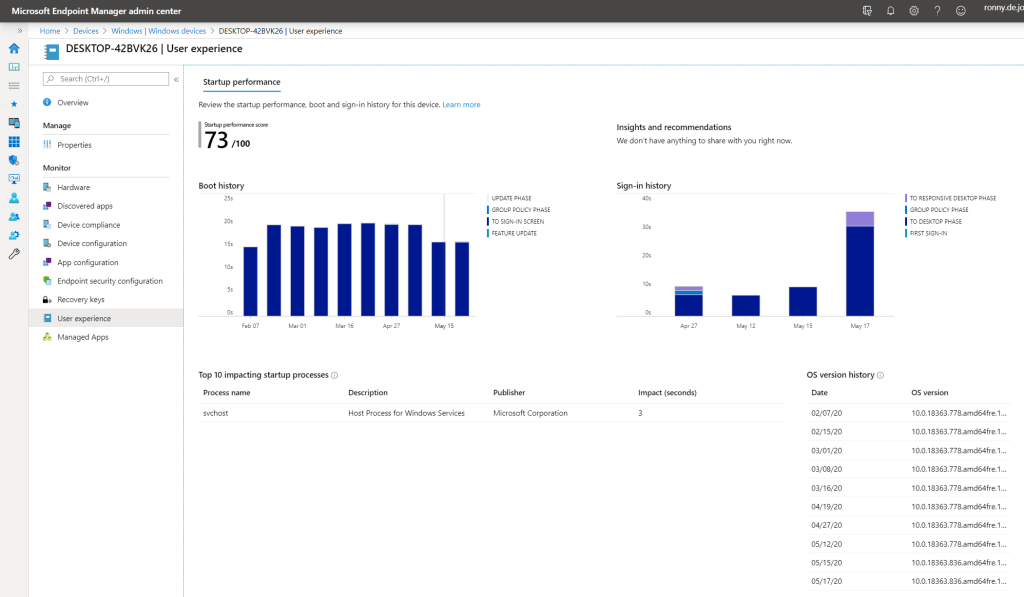Click the help question mark icon
Screen dimensions: 1024x597
point(937,11)
